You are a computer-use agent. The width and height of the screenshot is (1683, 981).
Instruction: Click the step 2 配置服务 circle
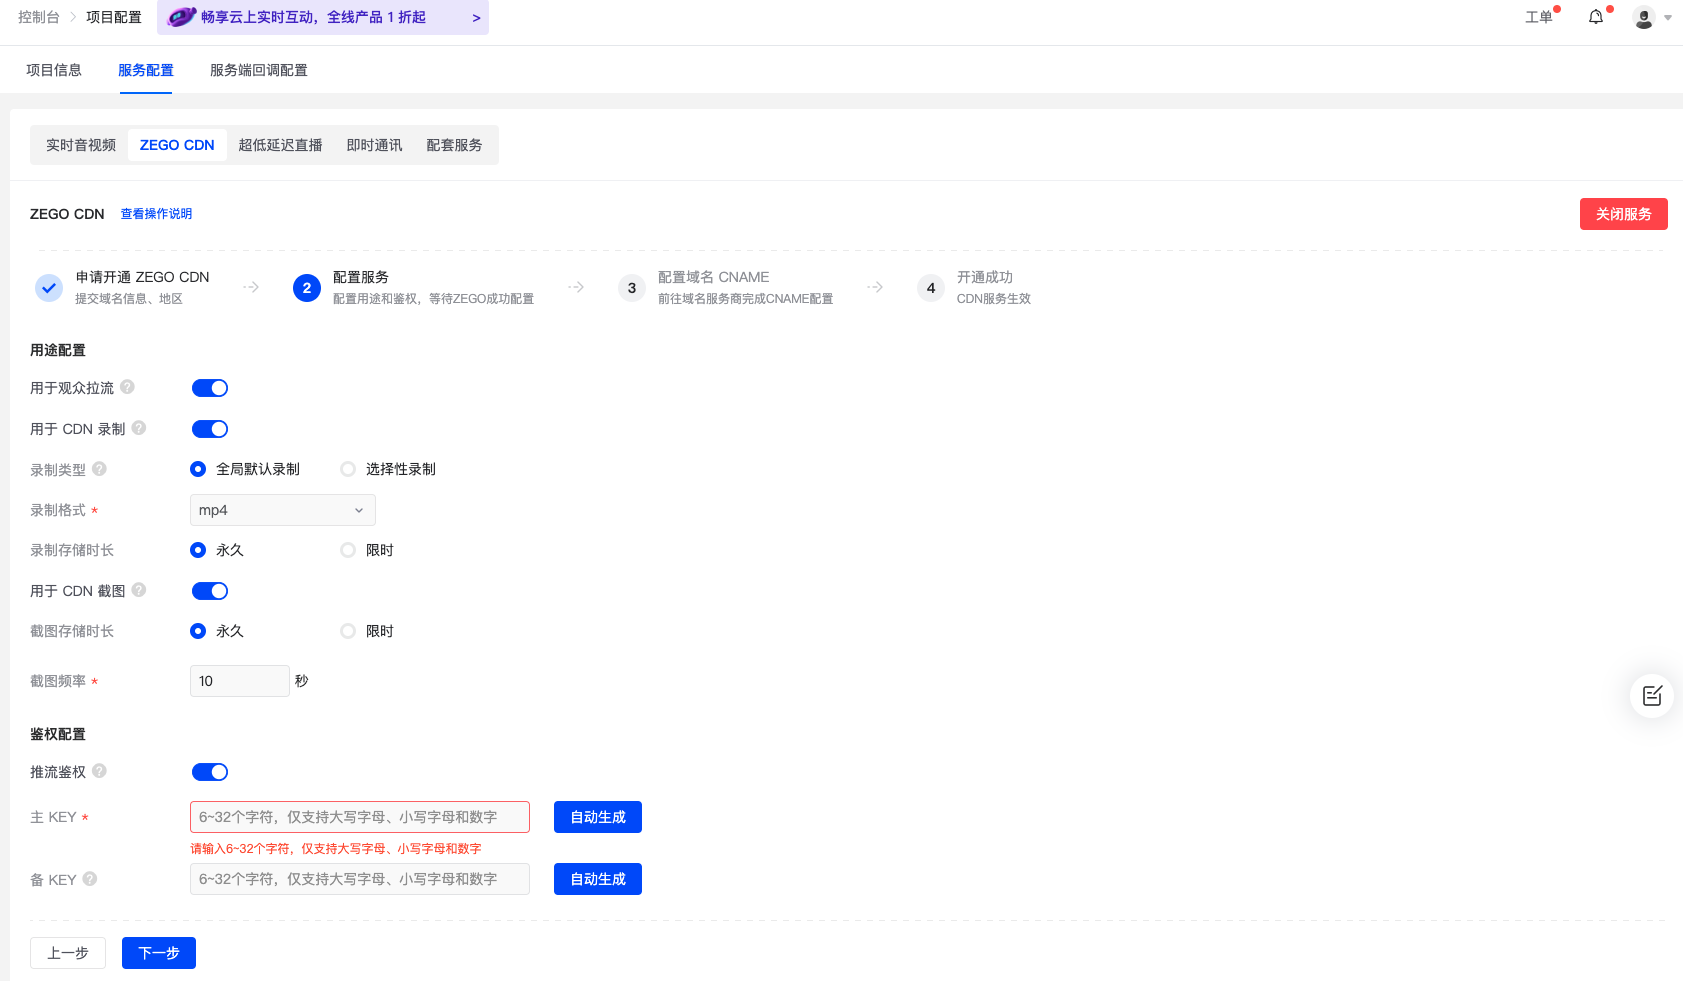[x=307, y=287]
